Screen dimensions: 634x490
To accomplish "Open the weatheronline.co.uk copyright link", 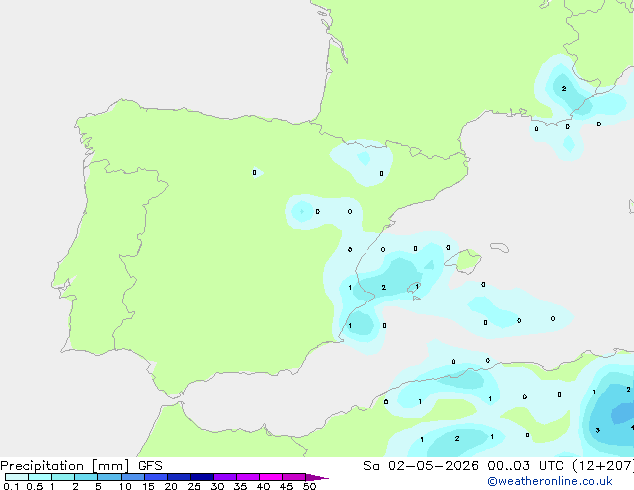I will point(550,481).
